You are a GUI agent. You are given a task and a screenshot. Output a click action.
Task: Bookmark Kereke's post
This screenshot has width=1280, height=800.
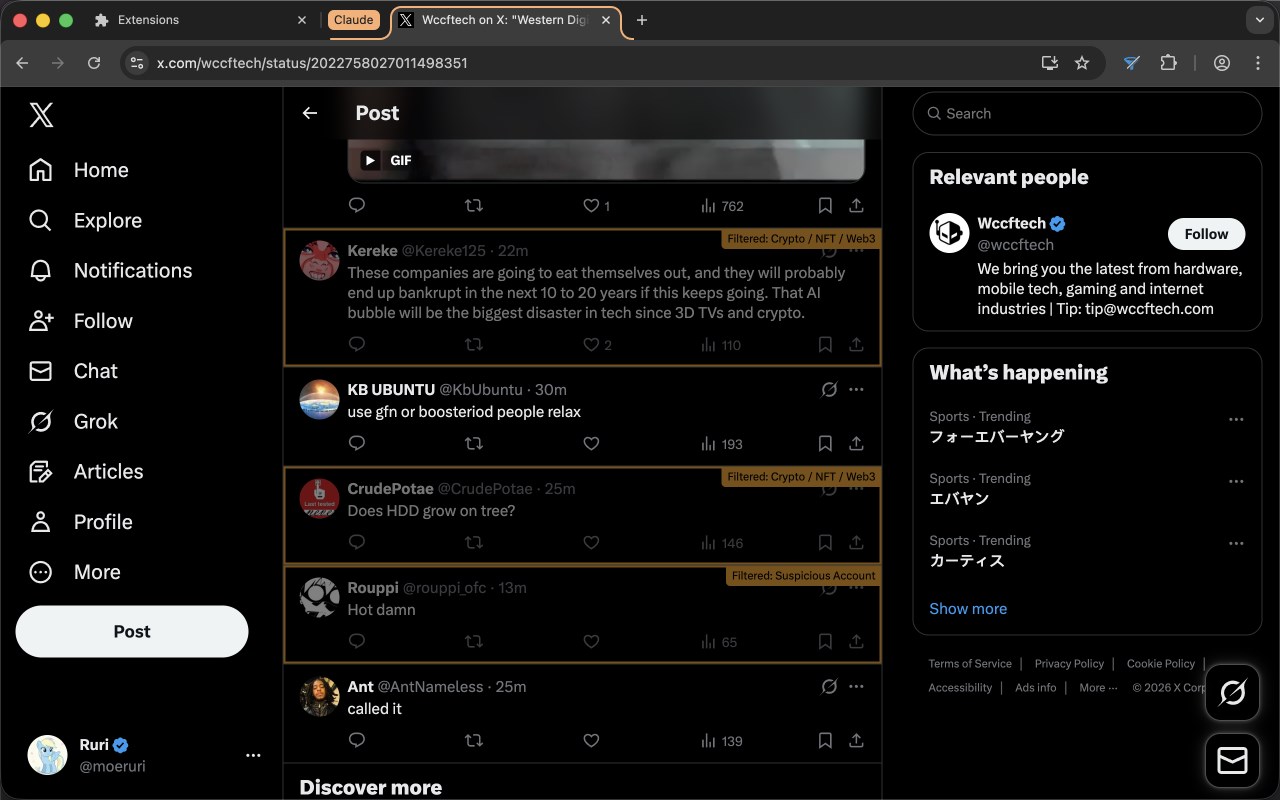click(x=825, y=344)
